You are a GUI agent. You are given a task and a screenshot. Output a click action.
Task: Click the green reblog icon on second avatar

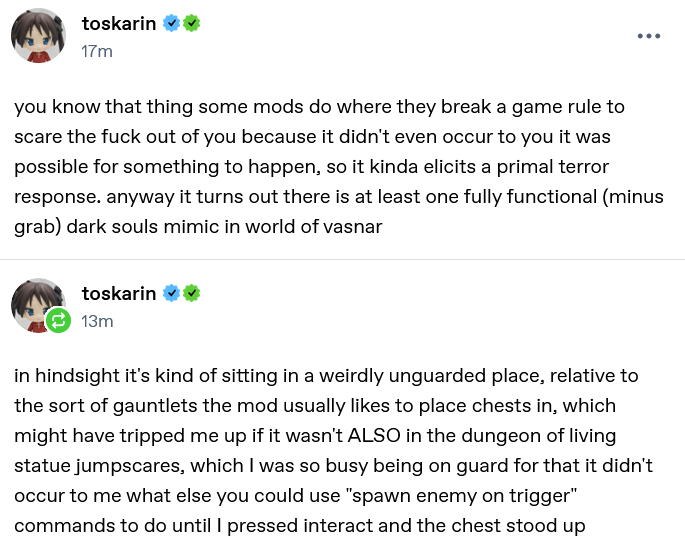point(58,320)
